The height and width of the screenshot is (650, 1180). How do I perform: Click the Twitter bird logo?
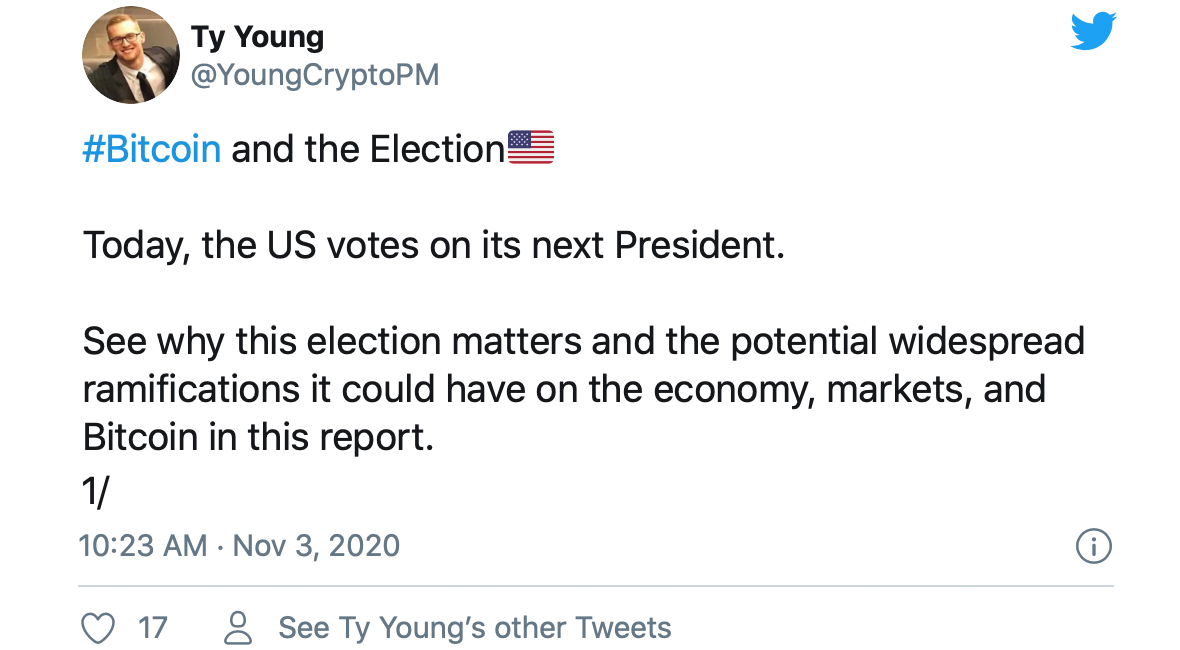coord(1092,32)
